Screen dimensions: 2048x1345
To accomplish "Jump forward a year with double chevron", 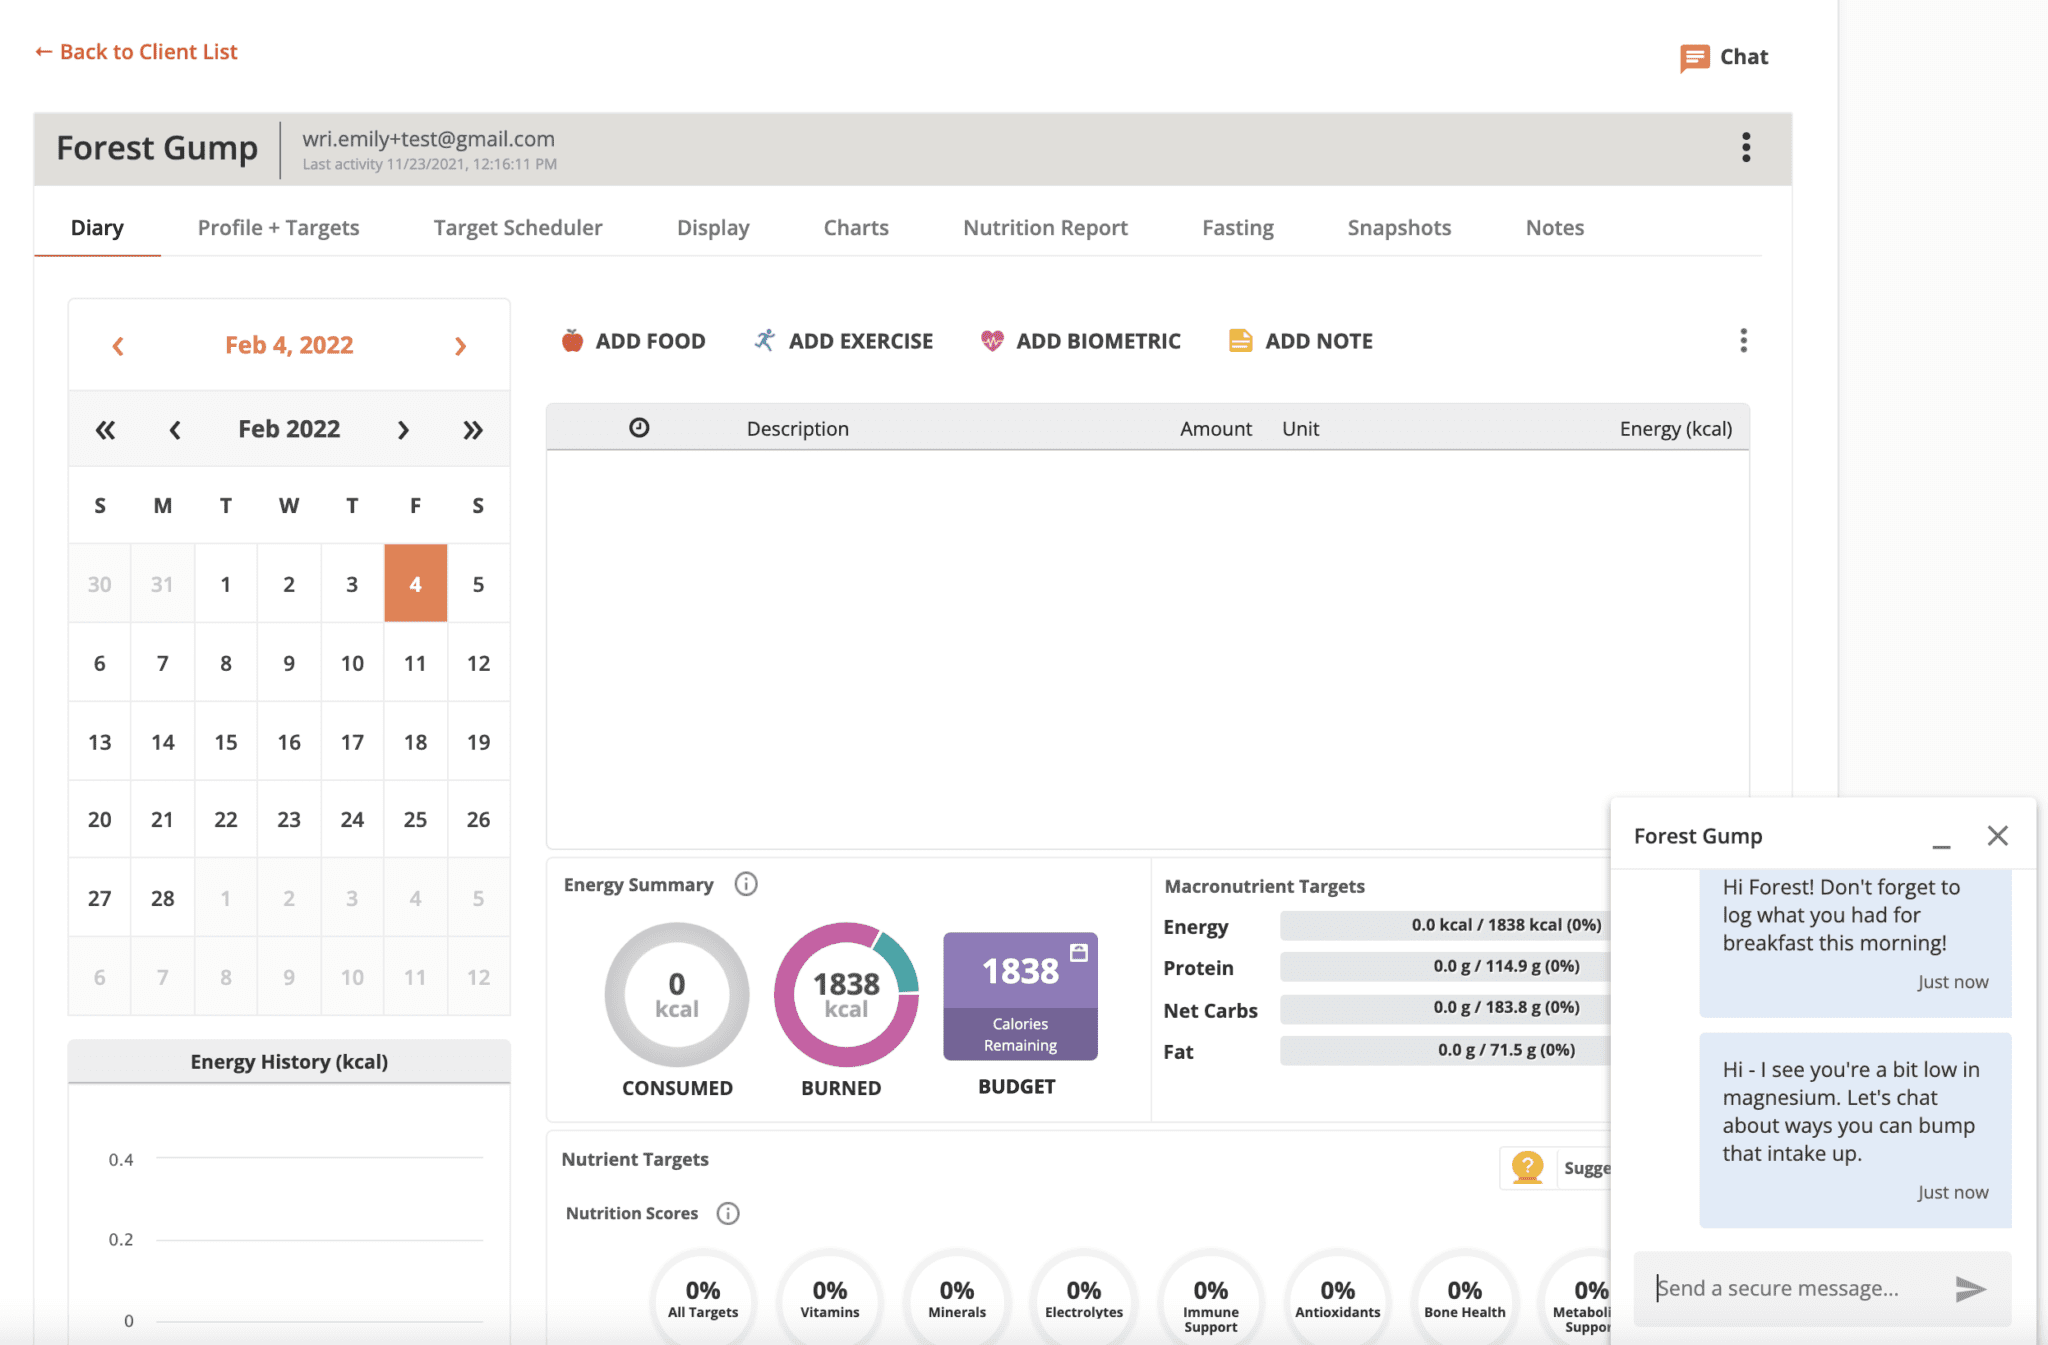I will point(473,430).
